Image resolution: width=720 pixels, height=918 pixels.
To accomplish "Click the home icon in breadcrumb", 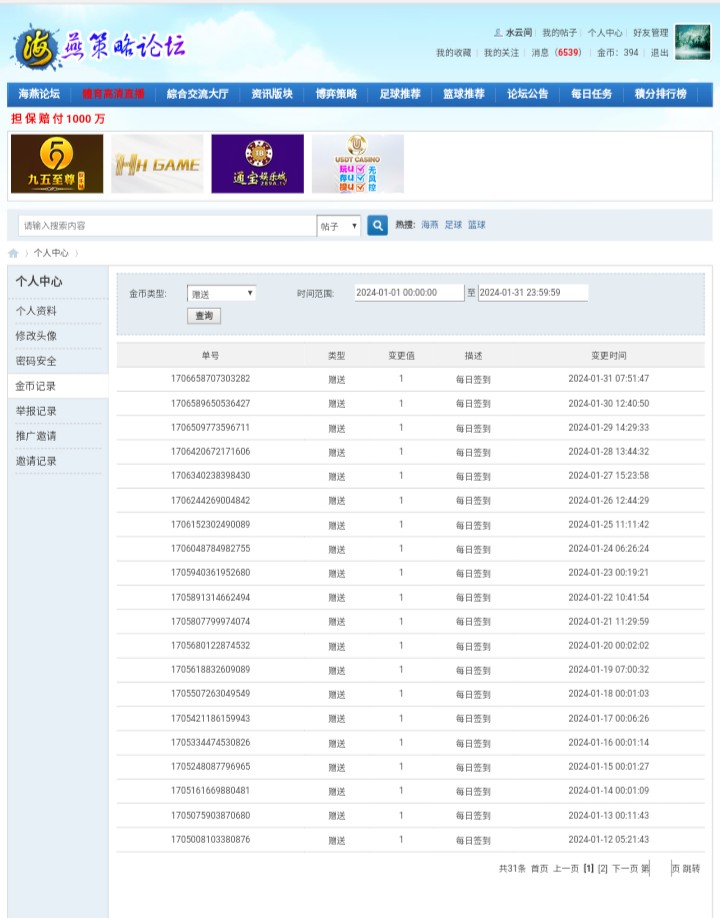I will pos(13,253).
